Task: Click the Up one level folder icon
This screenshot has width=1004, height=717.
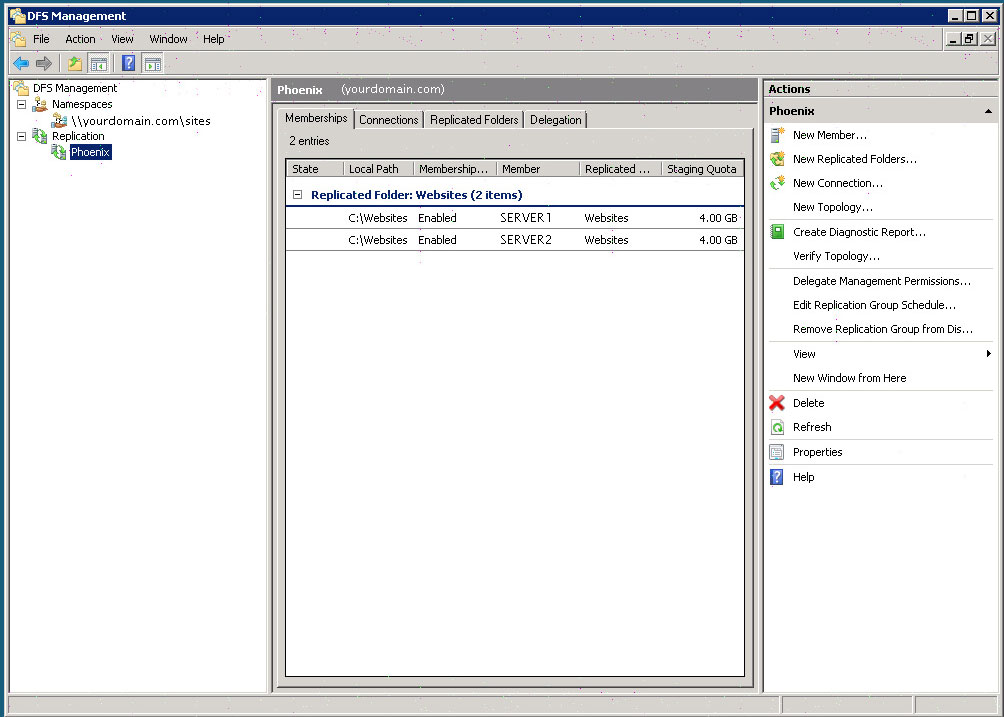Action: pyautogui.click(x=75, y=63)
